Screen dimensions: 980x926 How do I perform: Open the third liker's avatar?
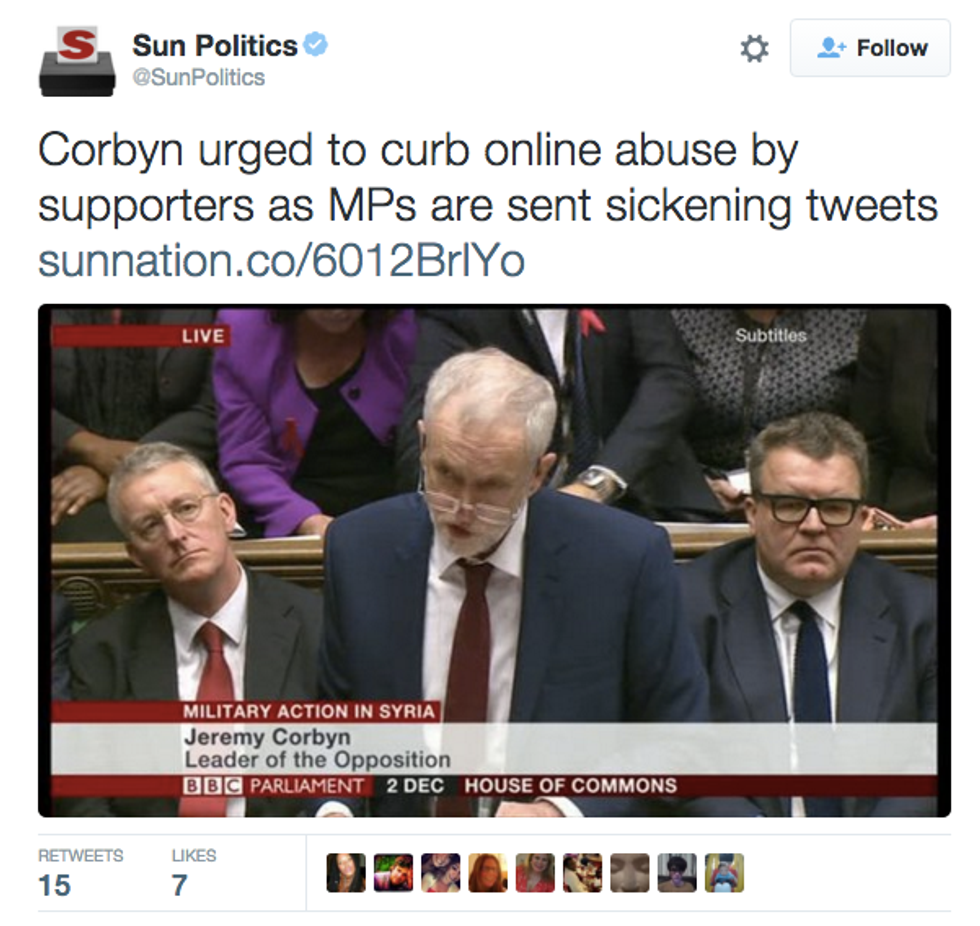pos(441,873)
